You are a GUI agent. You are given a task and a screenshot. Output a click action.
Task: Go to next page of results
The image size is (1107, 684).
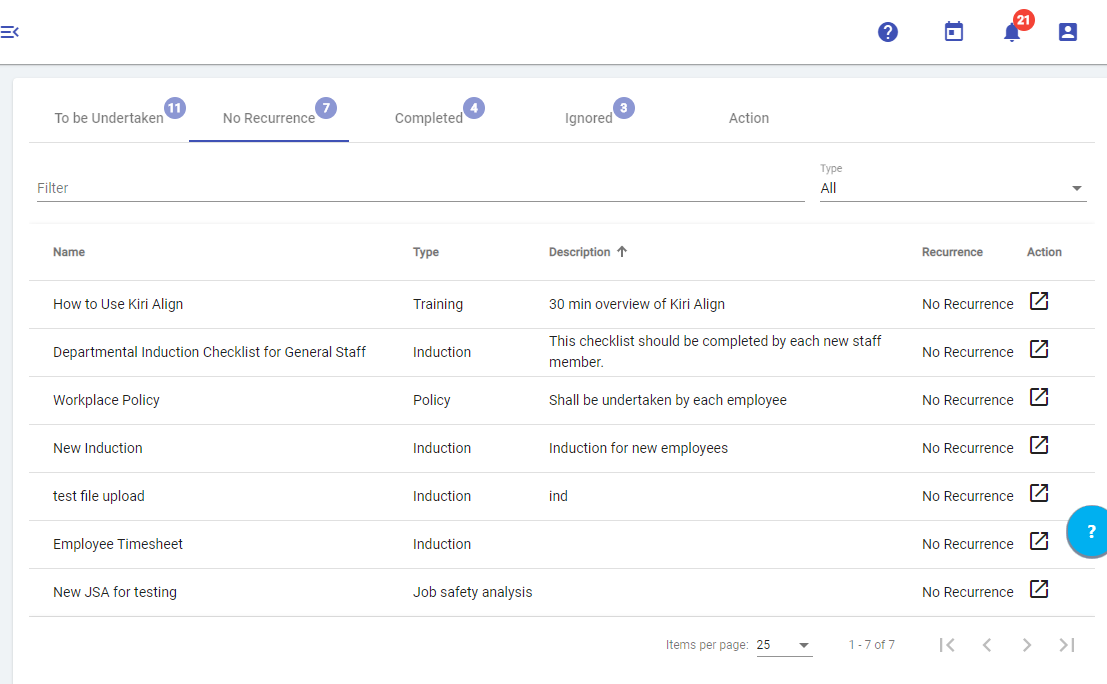click(x=1027, y=644)
